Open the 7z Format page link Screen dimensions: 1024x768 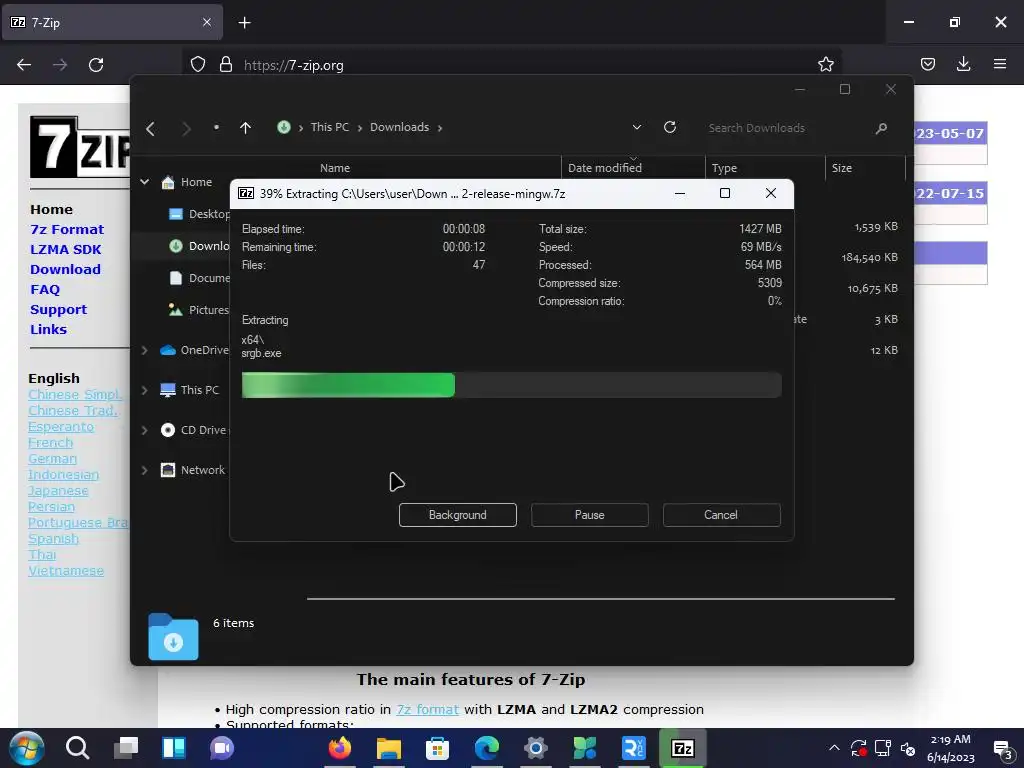[67, 229]
